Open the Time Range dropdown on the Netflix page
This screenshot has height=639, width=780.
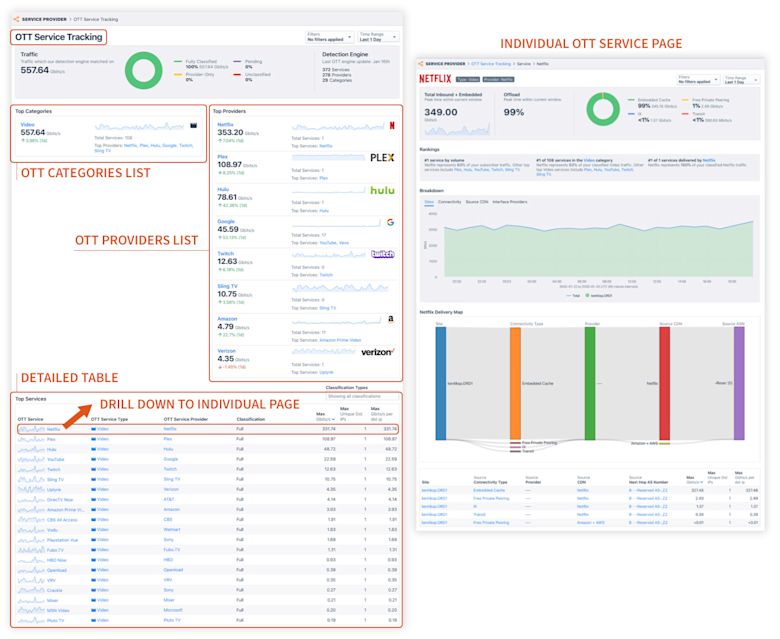[x=741, y=80]
